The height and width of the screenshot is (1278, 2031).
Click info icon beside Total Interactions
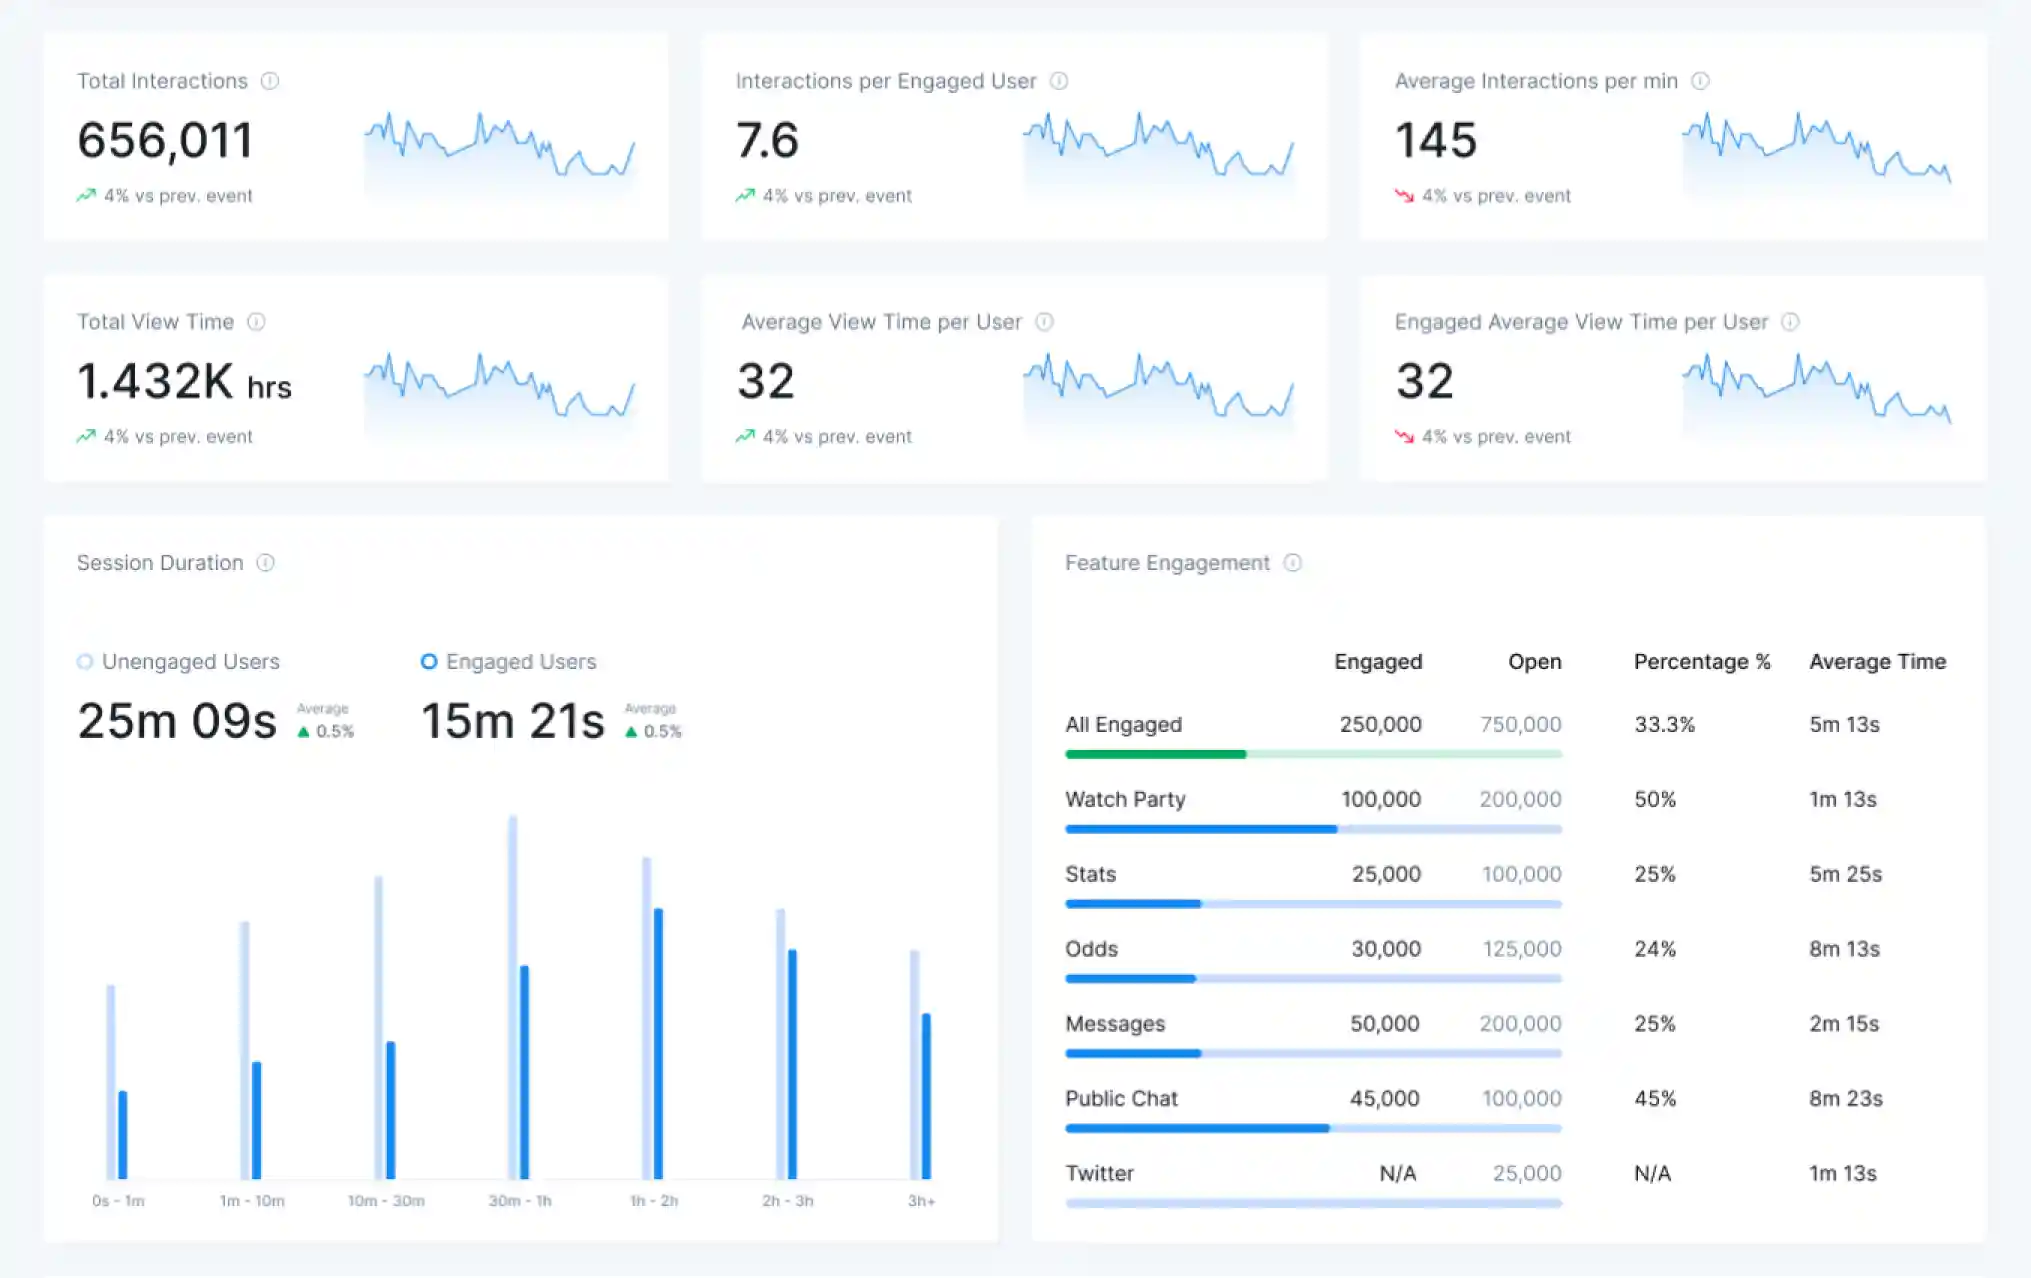point(270,81)
